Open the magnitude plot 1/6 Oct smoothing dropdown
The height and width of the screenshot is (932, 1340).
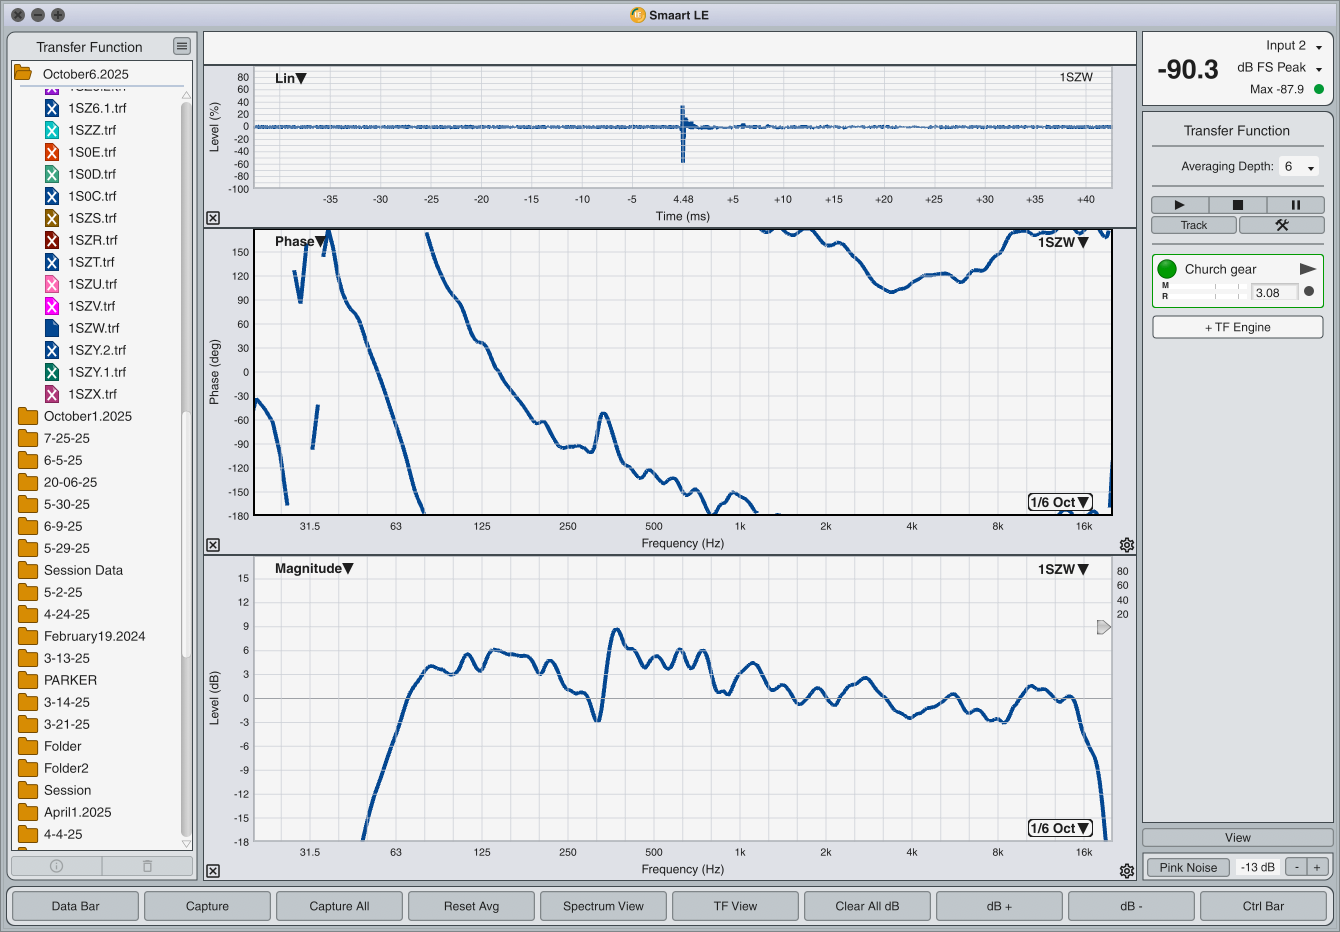click(1059, 828)
